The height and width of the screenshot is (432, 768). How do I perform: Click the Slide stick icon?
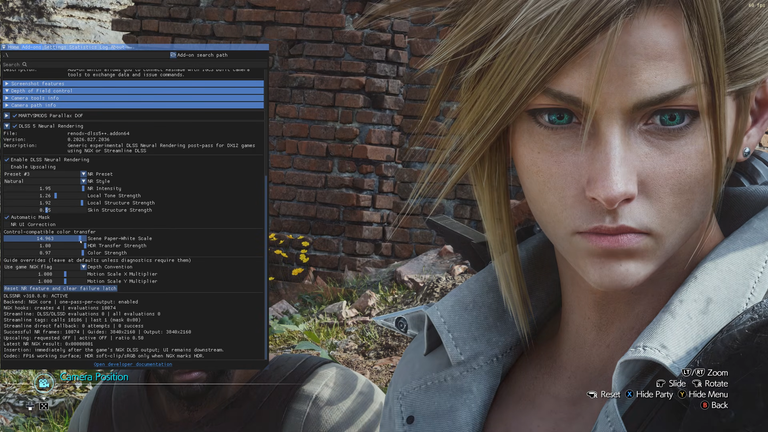click(x=661, y=384)
